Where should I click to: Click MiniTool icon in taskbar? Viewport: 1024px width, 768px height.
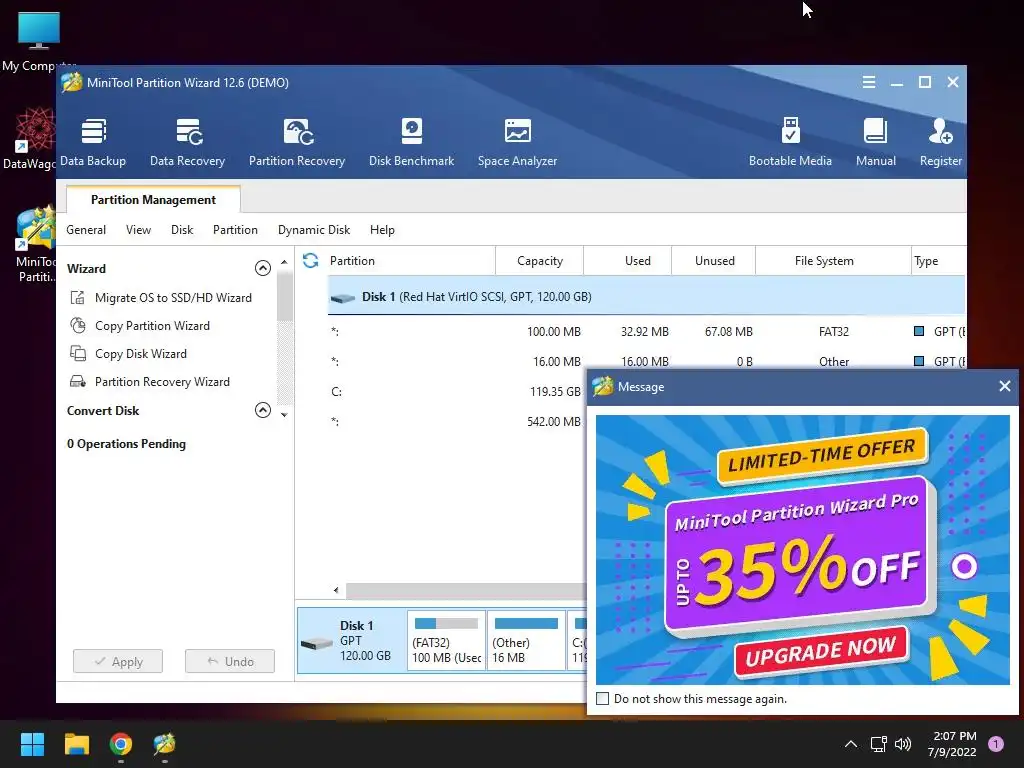(x=165, y=744)
